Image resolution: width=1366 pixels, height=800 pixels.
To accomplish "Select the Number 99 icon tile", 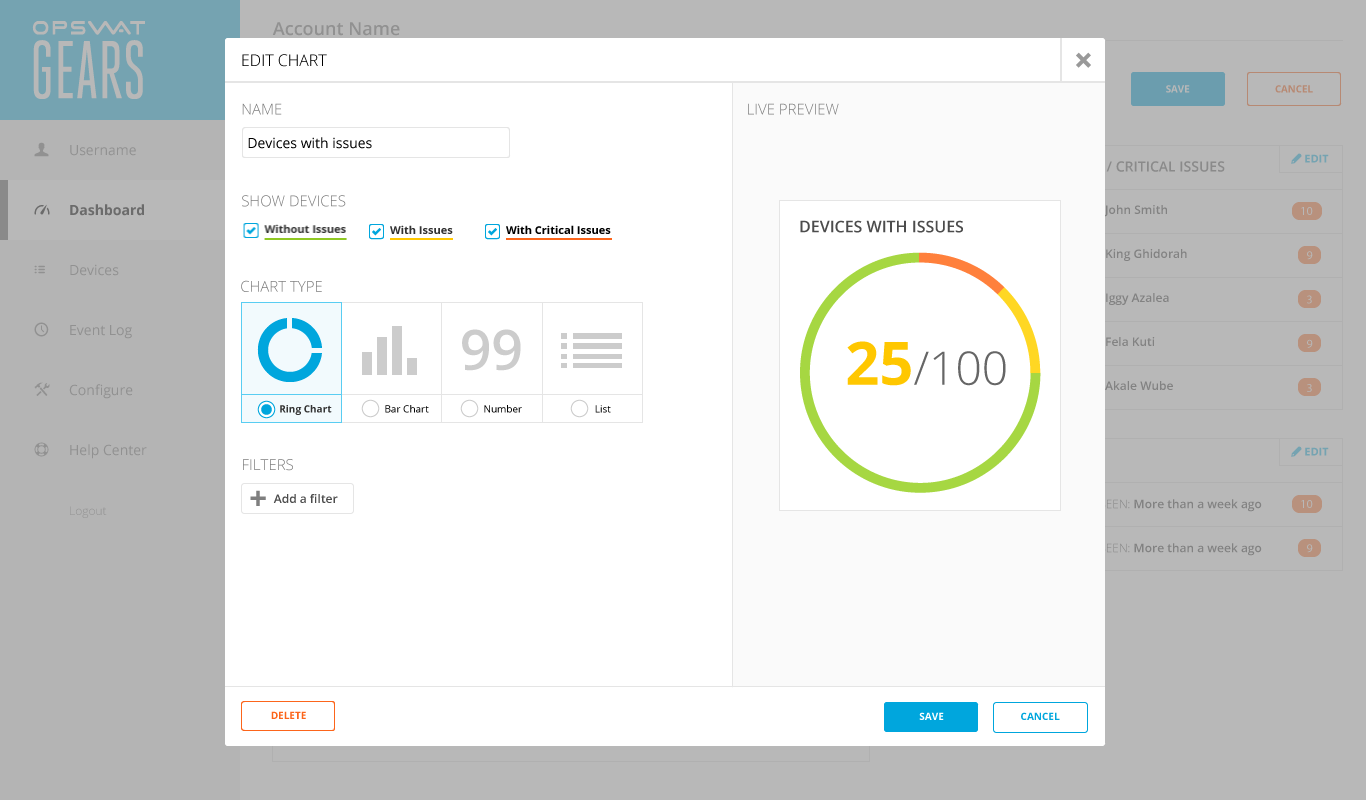I will pos(491,349).
